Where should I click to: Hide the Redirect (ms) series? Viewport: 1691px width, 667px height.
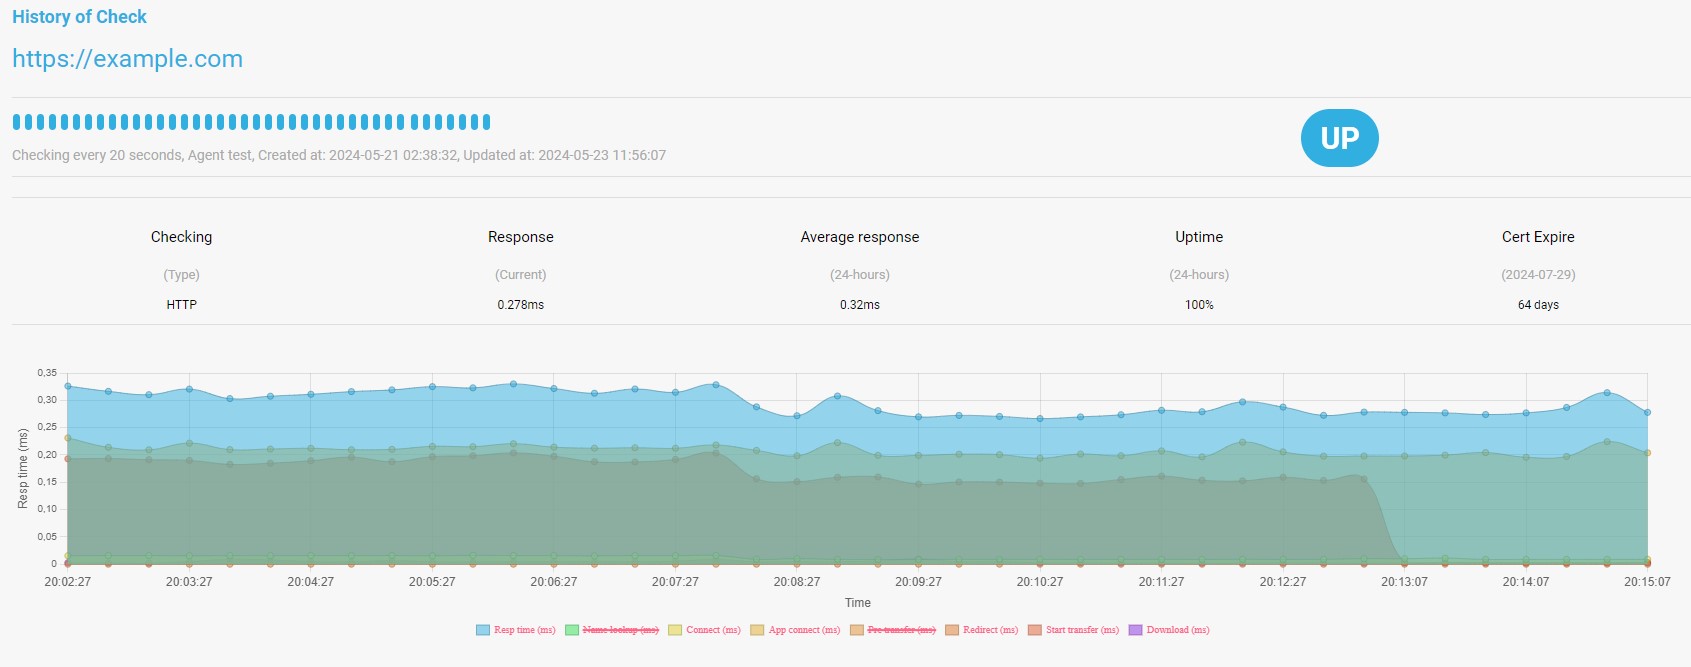990,630
